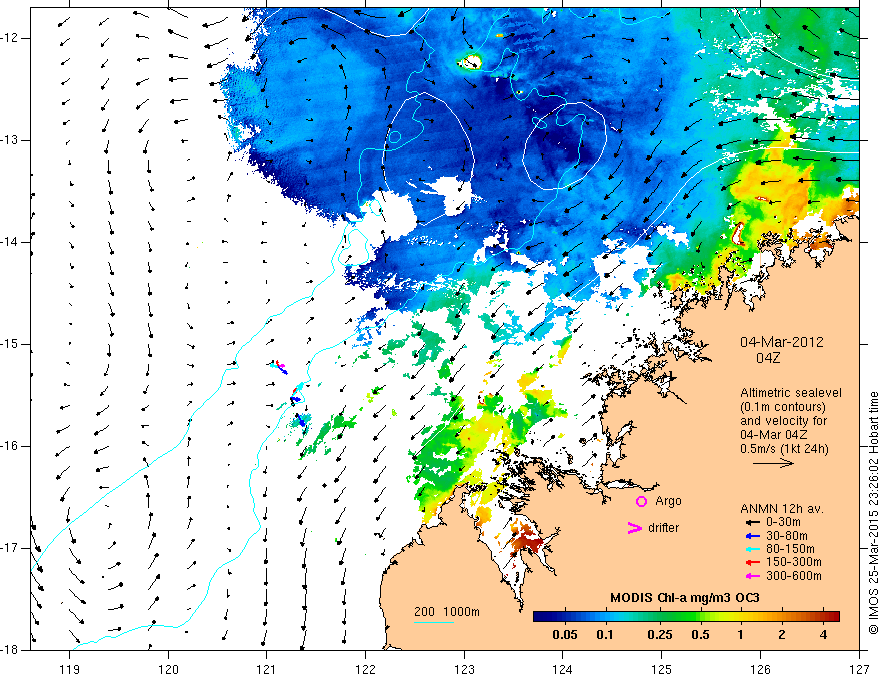The image size is (880, 680).
Task: Click the latitude axis label '-17'
Action: (11, 548)
